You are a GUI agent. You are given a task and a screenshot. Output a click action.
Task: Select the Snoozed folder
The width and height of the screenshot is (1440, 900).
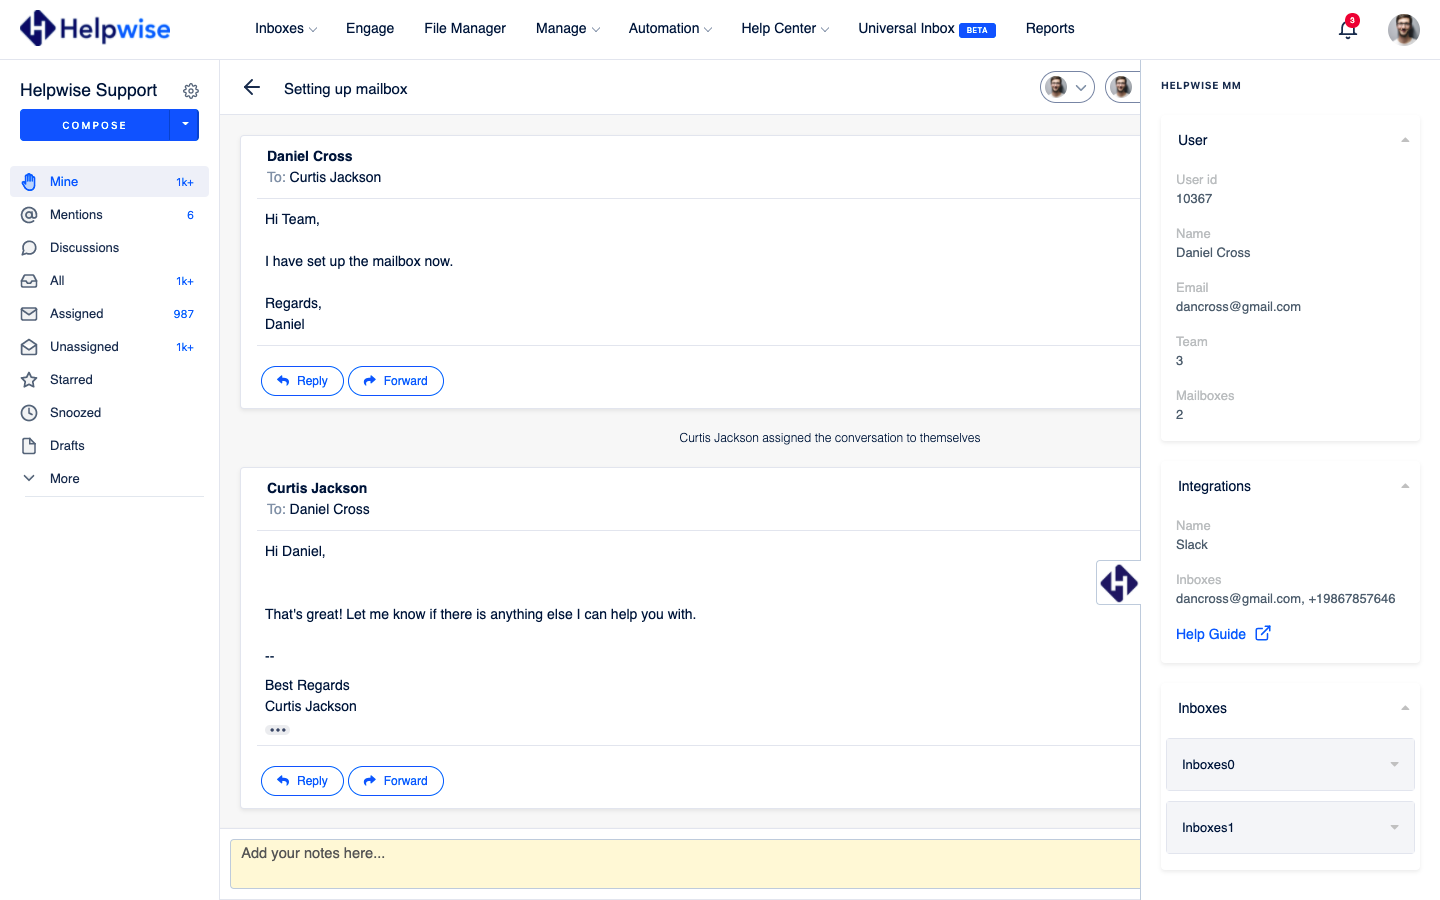coord(109,413)
